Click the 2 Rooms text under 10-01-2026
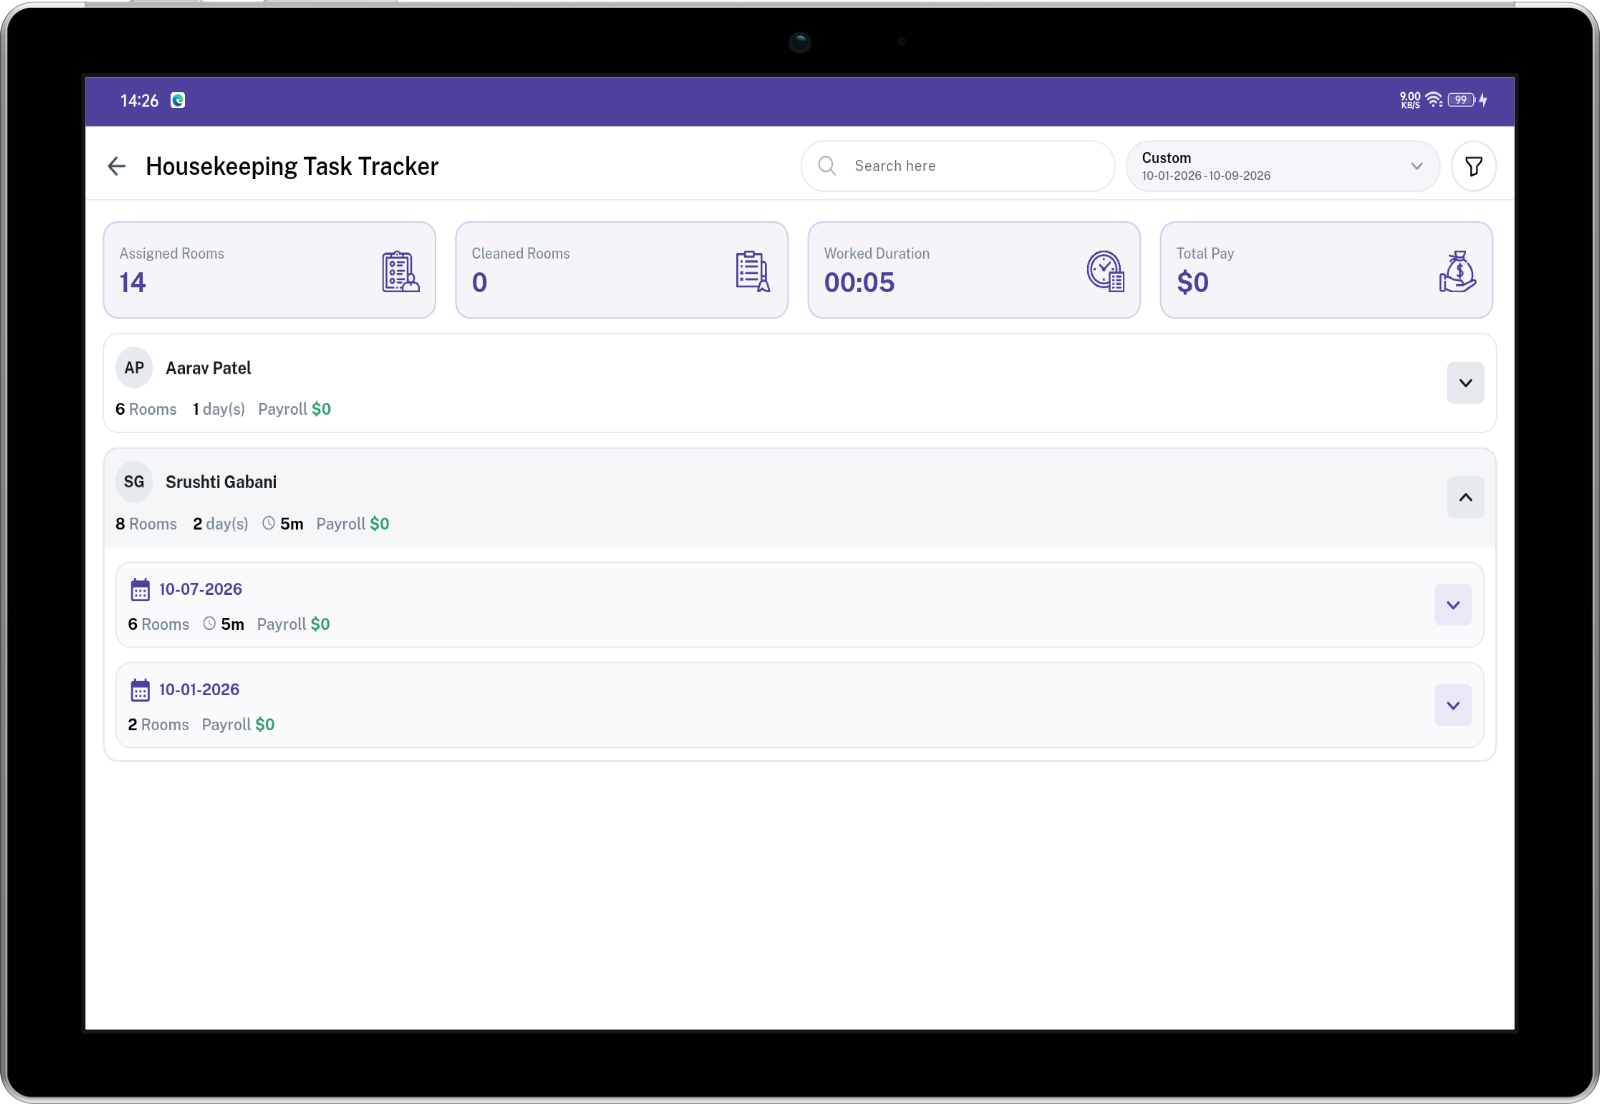Screen dimensions: 1600x1104 coord(158,725)
